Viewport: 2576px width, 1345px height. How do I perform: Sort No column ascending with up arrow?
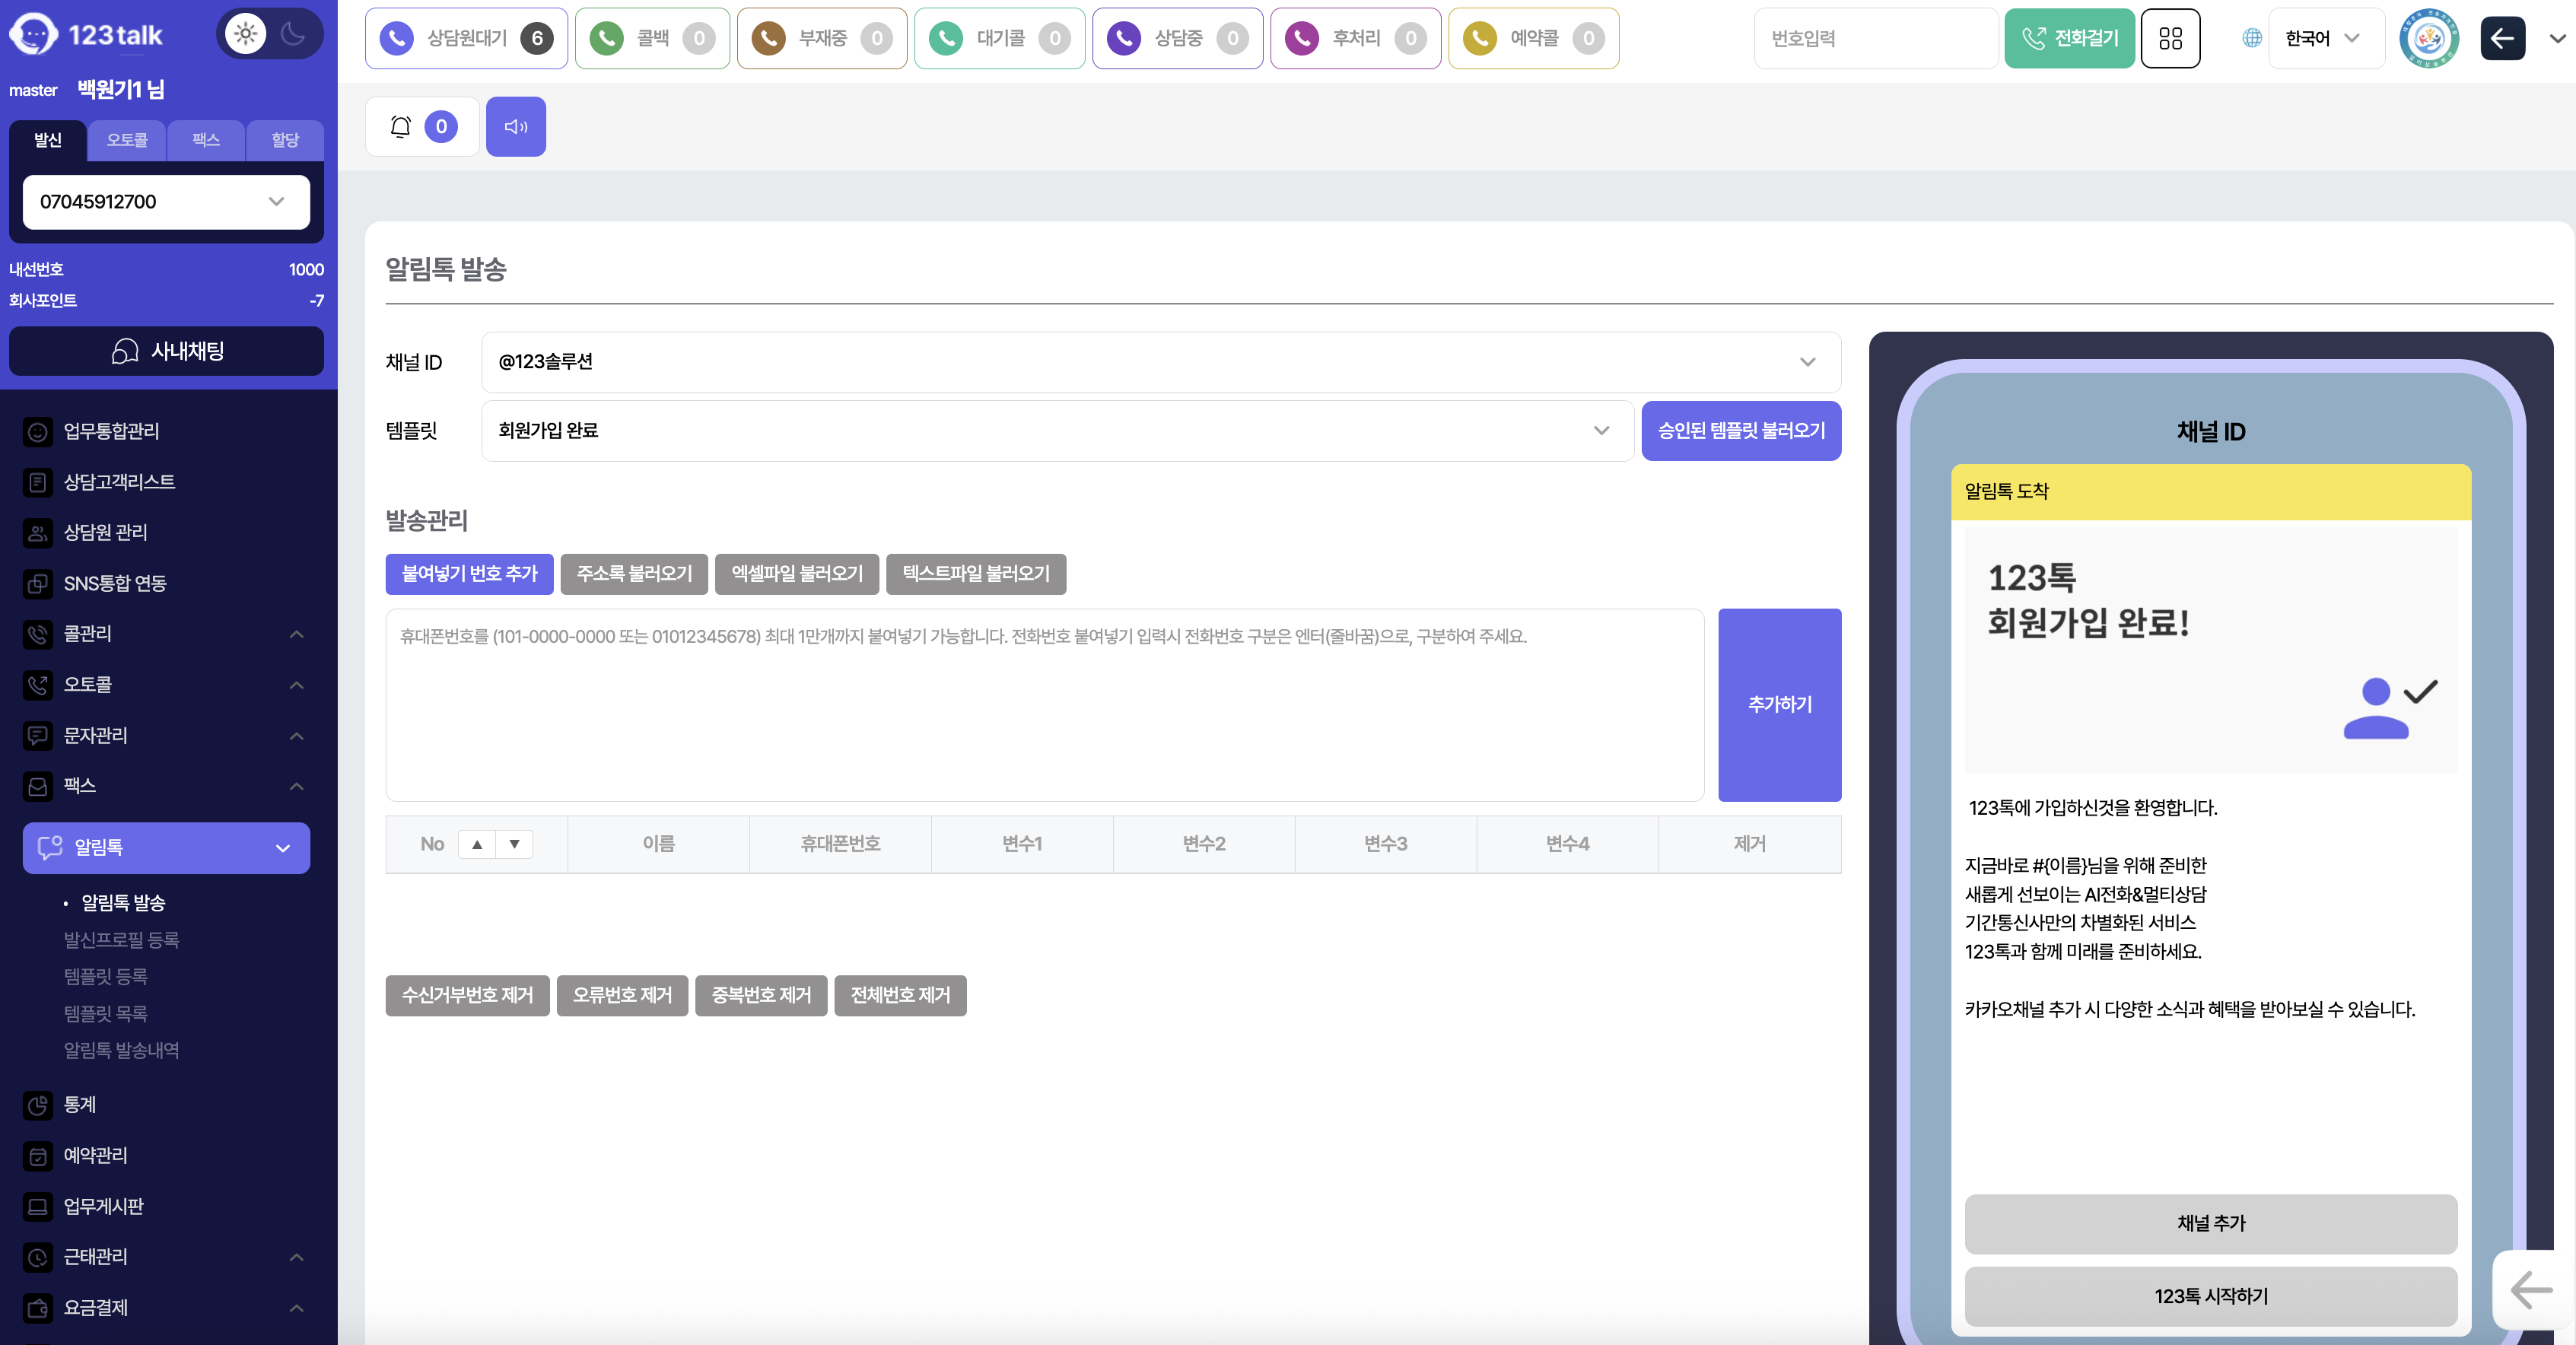(477, 844)
